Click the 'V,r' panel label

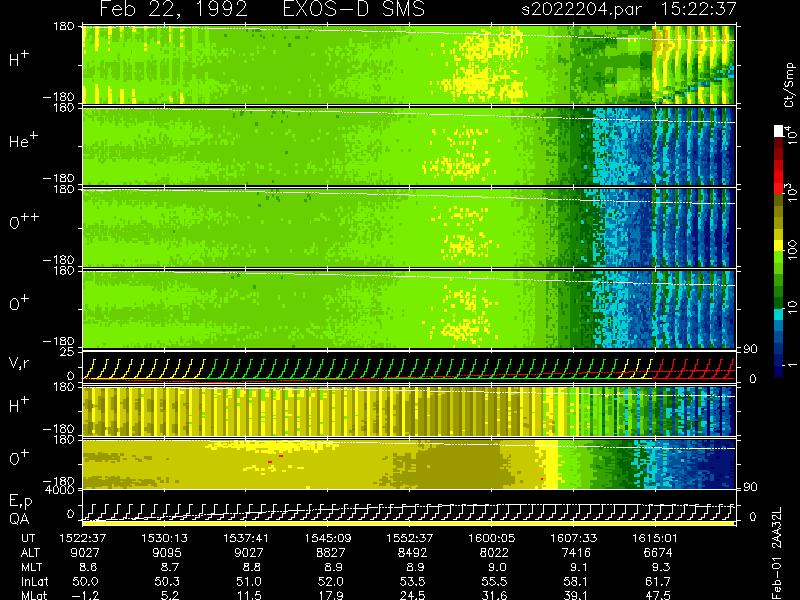coord(19,363)
